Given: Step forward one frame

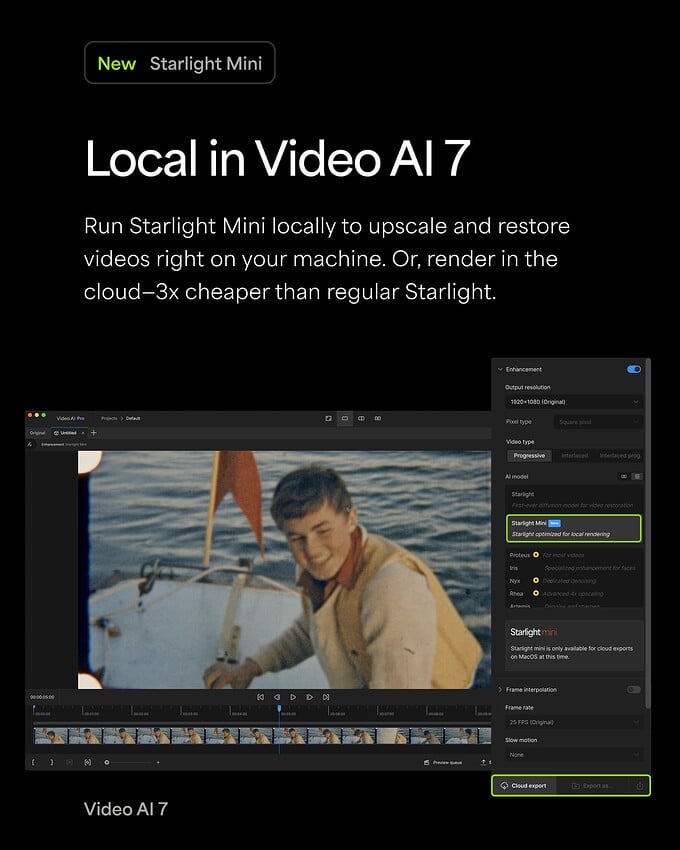Looking at the screenshot, I should (x=309, y=697).
